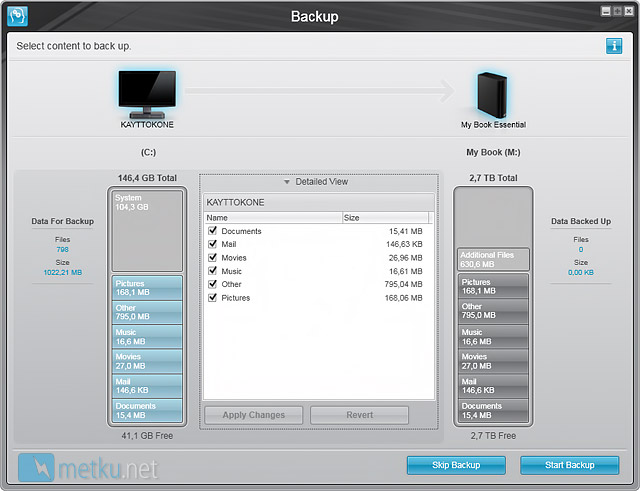Select the blue Music 16,6 MB segment
The width and height of the screenshot is (640, 491).
tap(147, 337)
